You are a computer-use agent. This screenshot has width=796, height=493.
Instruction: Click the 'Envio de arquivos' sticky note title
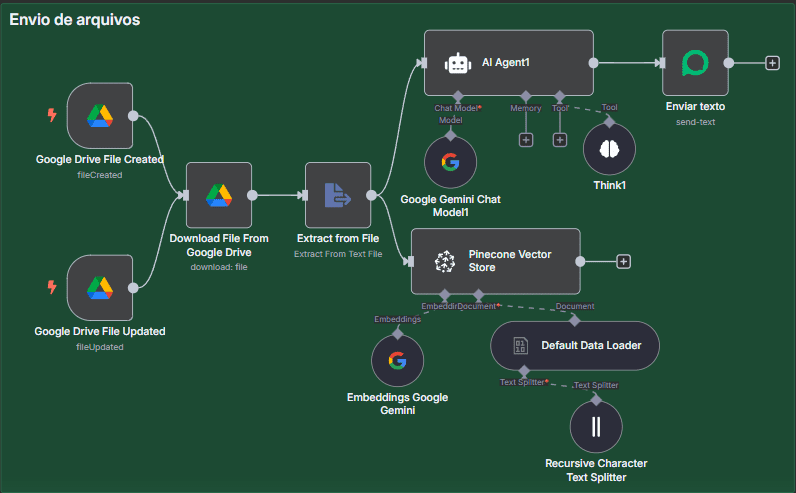pyautogui.click(x=75, y=20)
